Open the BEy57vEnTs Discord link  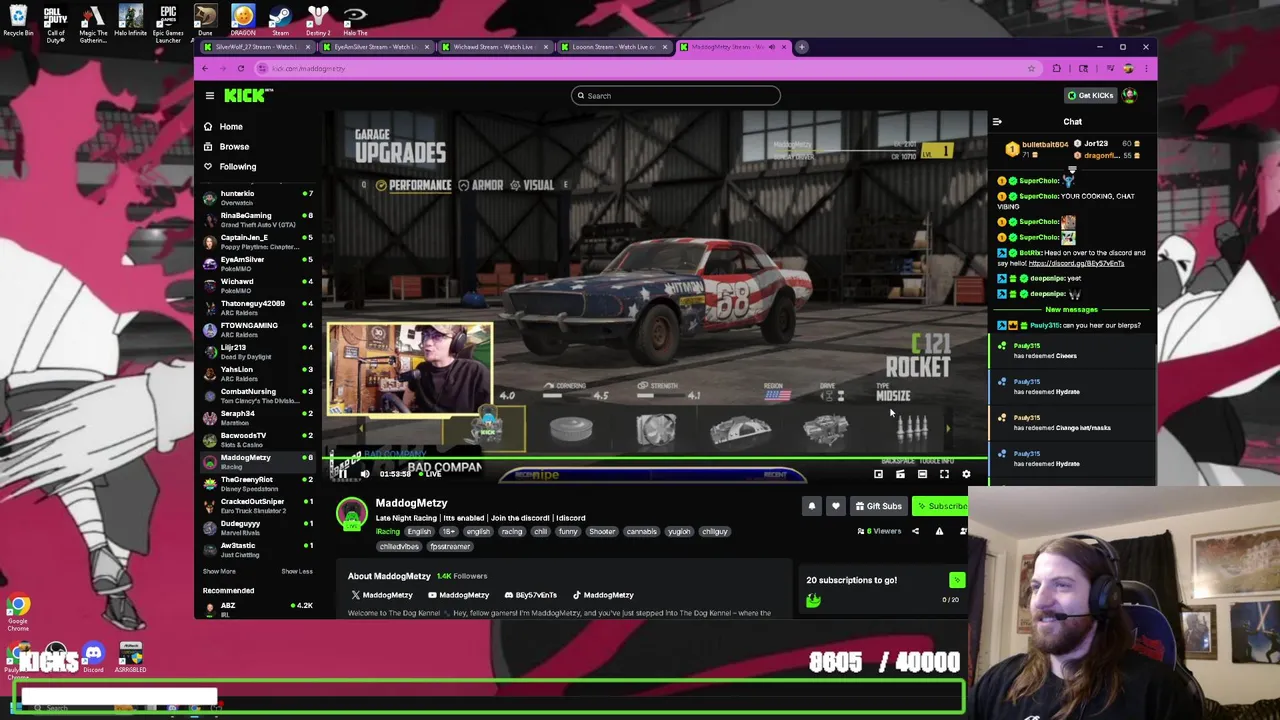(x=531, y=595)
